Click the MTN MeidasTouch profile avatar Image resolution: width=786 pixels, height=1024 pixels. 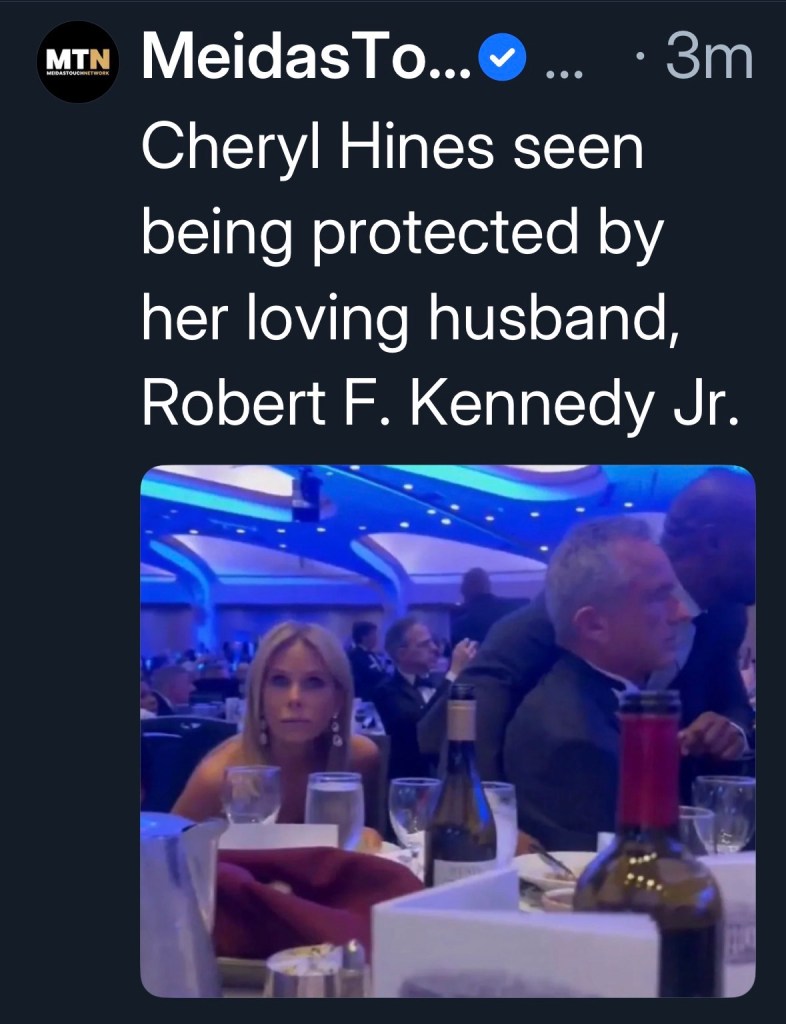point(77,63)
